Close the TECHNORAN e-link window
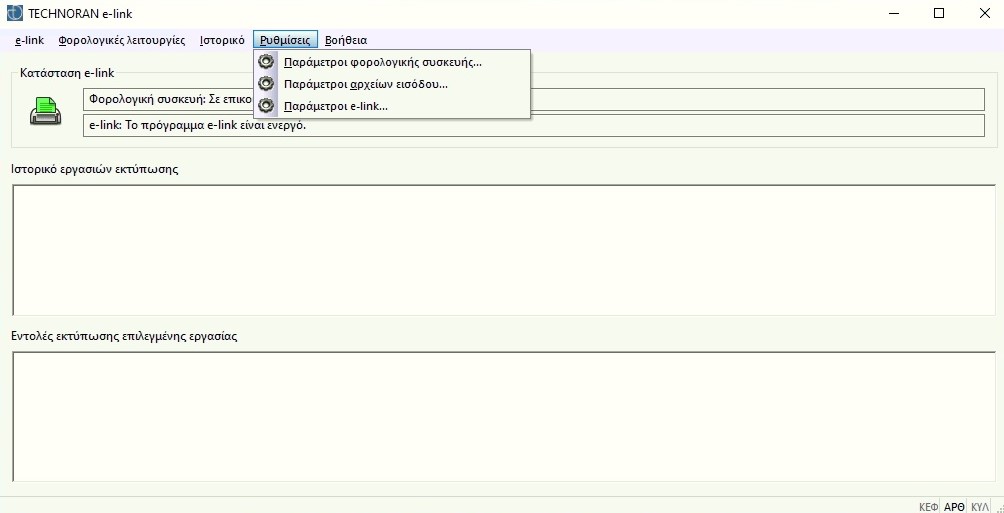This screenshot has height=513, width=1004. pos(985,13)
